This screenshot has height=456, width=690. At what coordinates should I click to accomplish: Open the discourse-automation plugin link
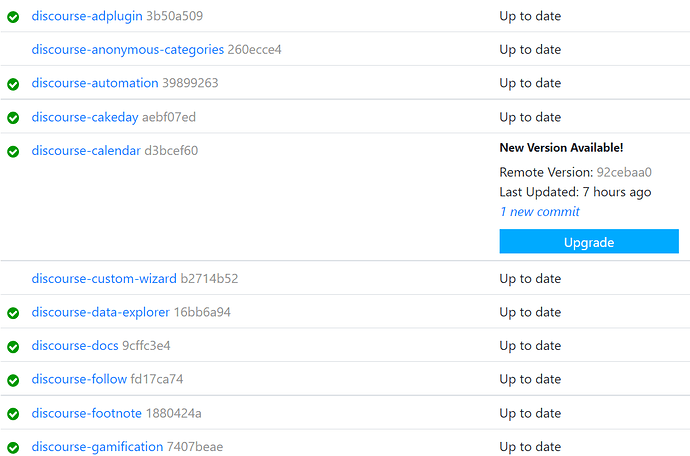(95, 83)
